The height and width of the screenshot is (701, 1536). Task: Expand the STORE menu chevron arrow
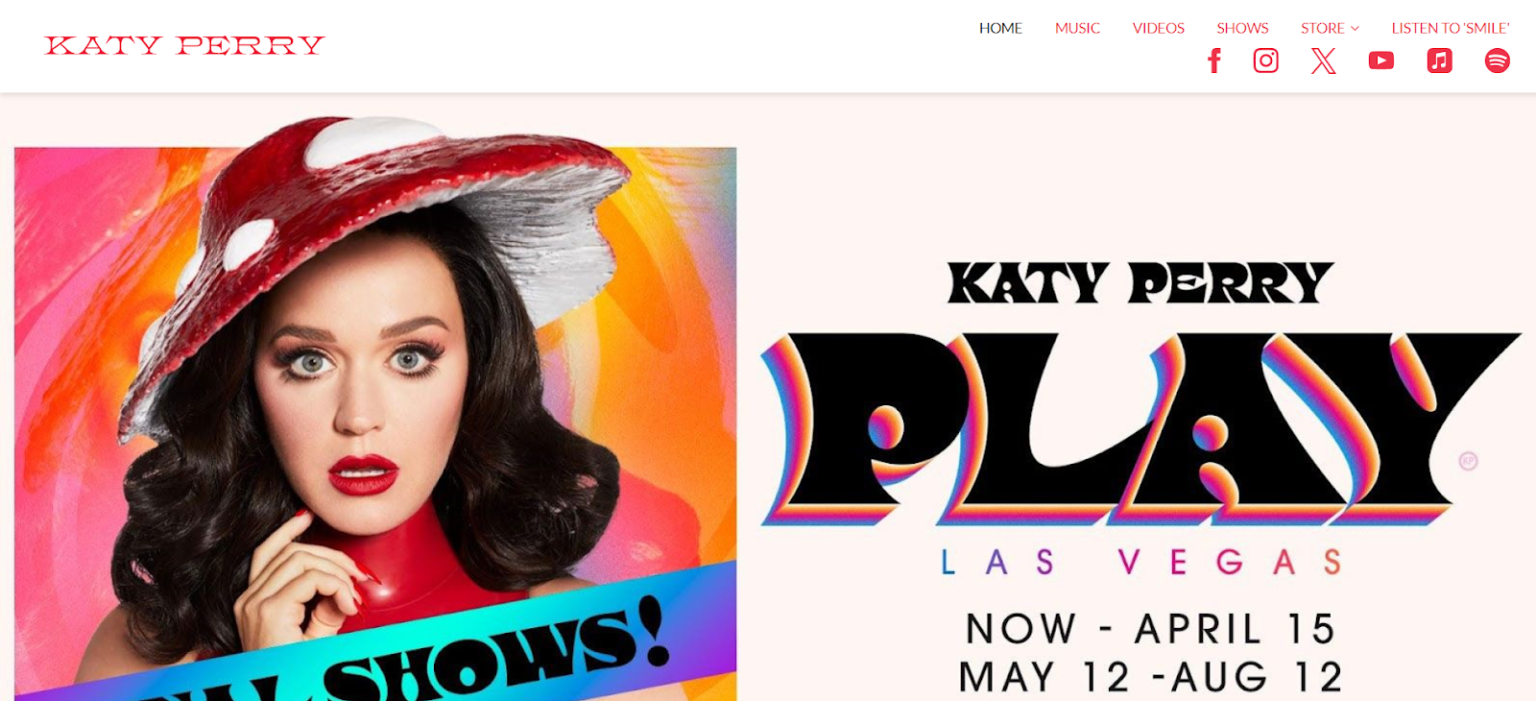(1355, 29)
